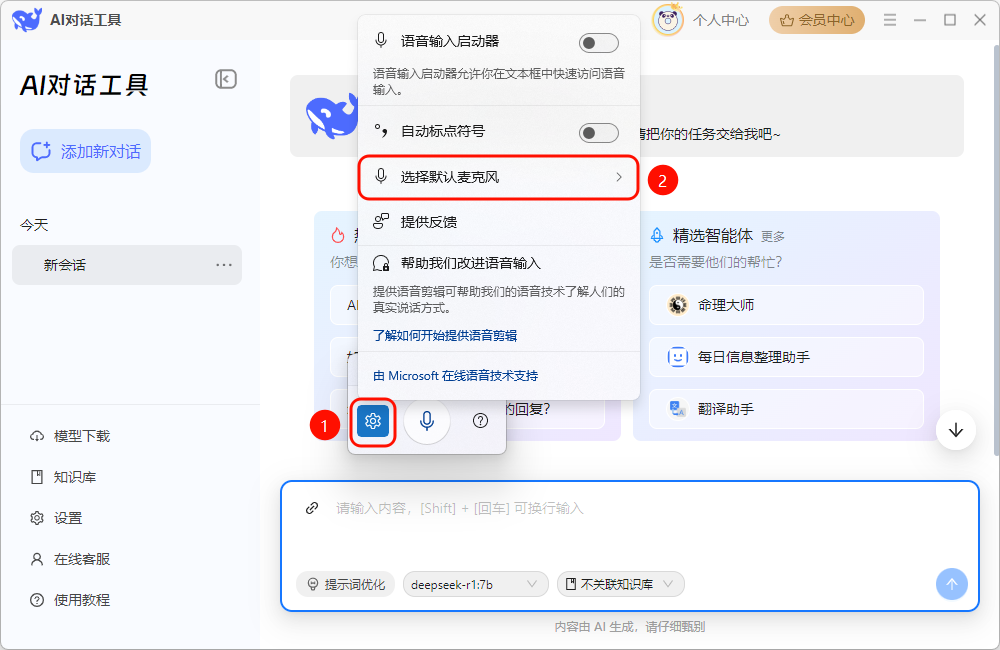Enable the 自动标点符号 toggle

coord(598,132)
